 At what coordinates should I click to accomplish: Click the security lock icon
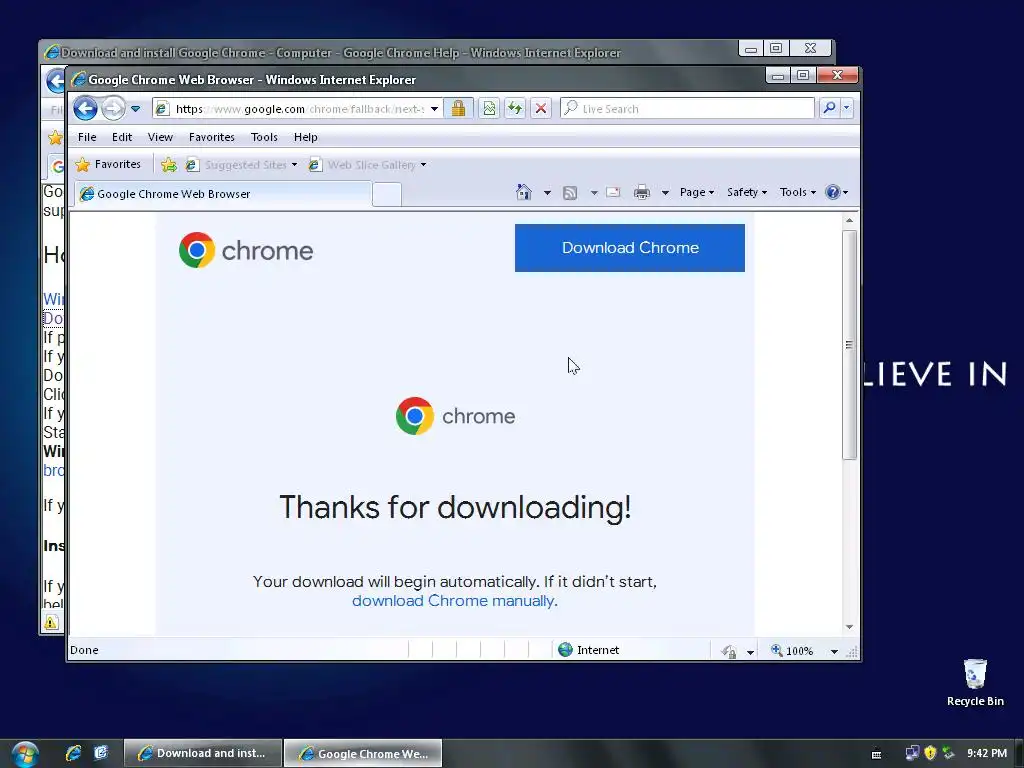click(458, 108)
